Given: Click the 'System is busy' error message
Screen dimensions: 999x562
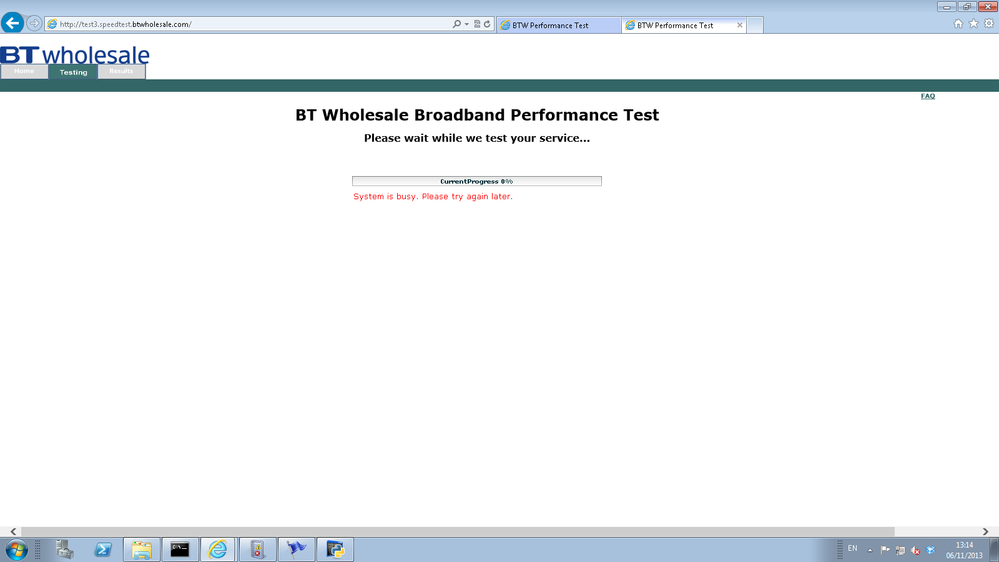Looking at the screenshot, I should (433, 196).
